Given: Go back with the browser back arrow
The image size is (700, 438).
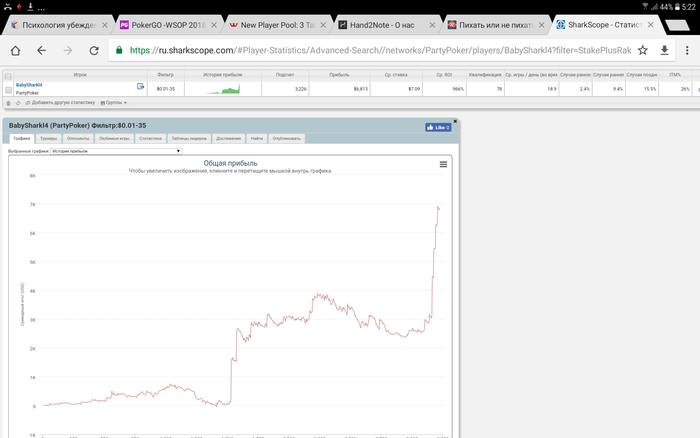Looking at the screenshot, I should point(42,50).
